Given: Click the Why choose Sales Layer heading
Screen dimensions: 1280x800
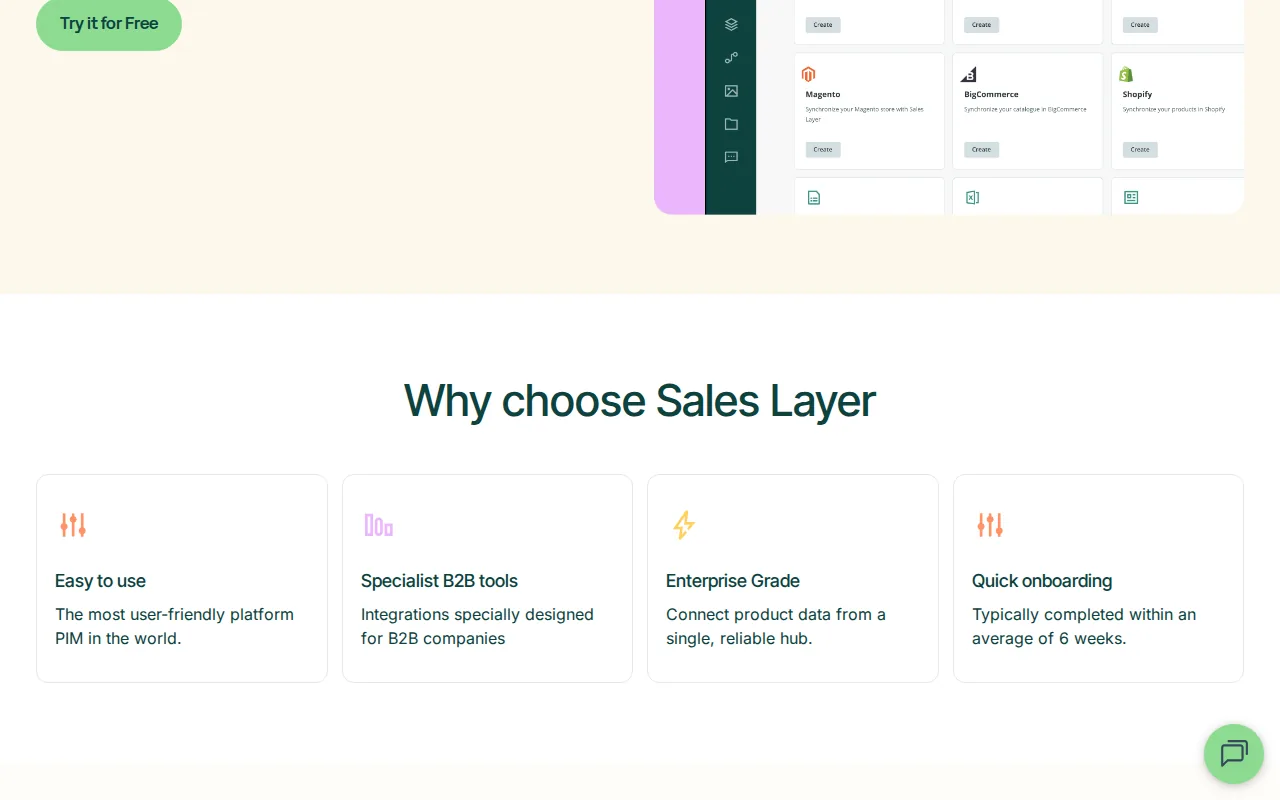Looking at the screenshot, I should [640, 401].
